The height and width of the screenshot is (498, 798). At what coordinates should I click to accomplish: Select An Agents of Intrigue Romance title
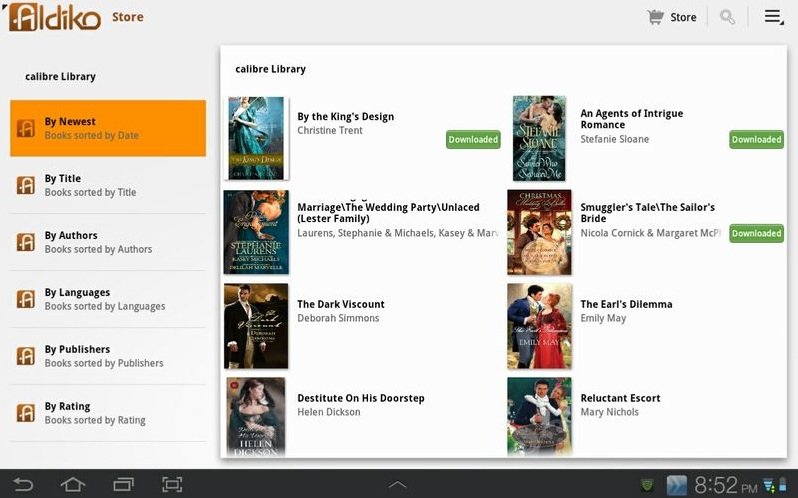pos(632,119)
